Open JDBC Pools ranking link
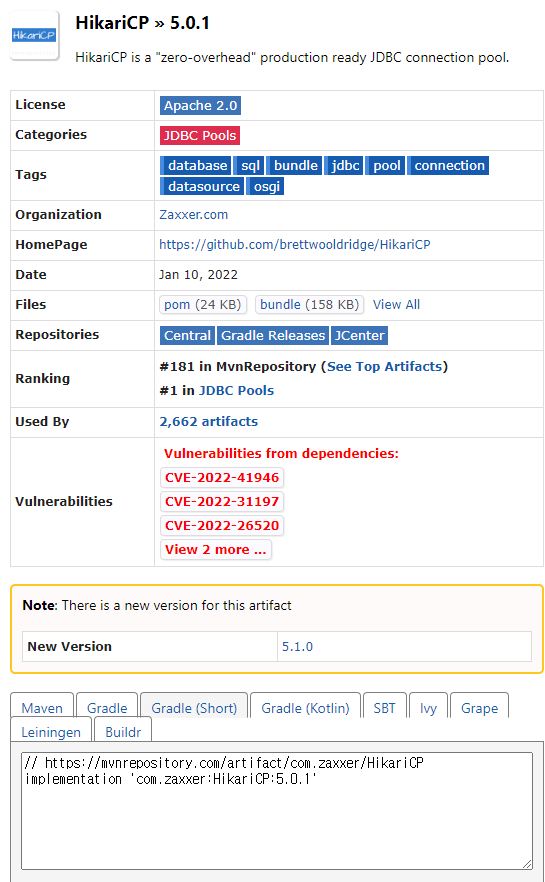The image size is (545, 882). [236, 391]
